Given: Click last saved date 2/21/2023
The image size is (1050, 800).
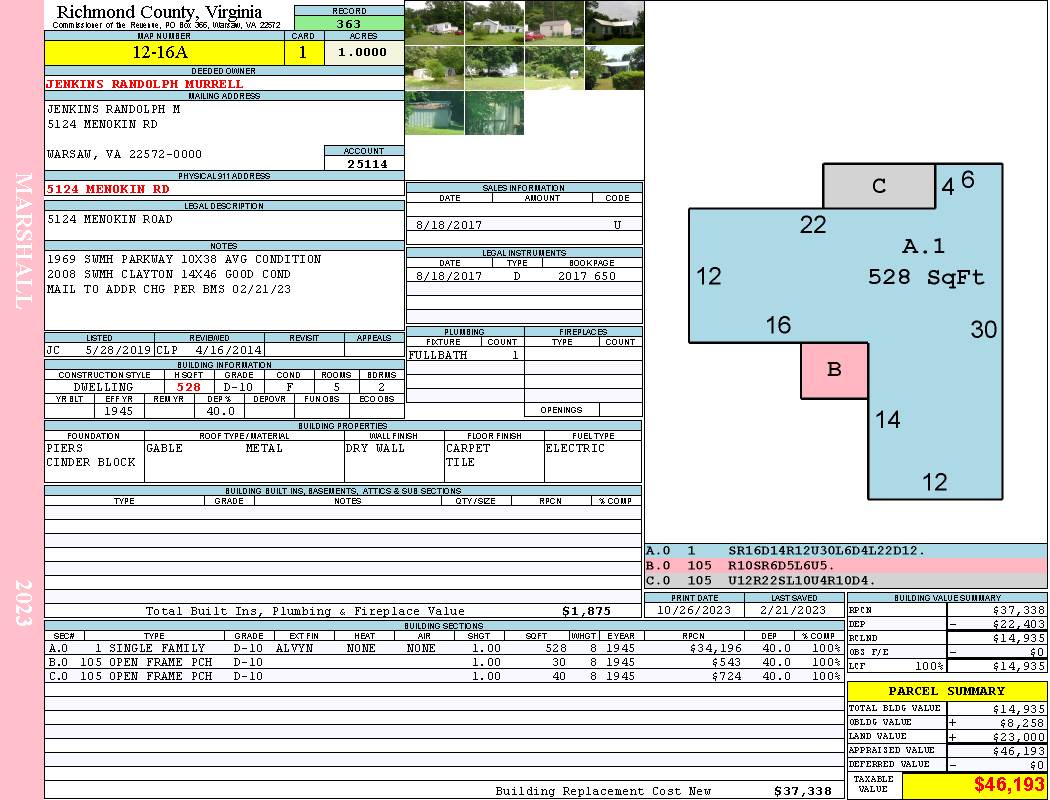Looking at the screenshot, I should click(794, 610).
